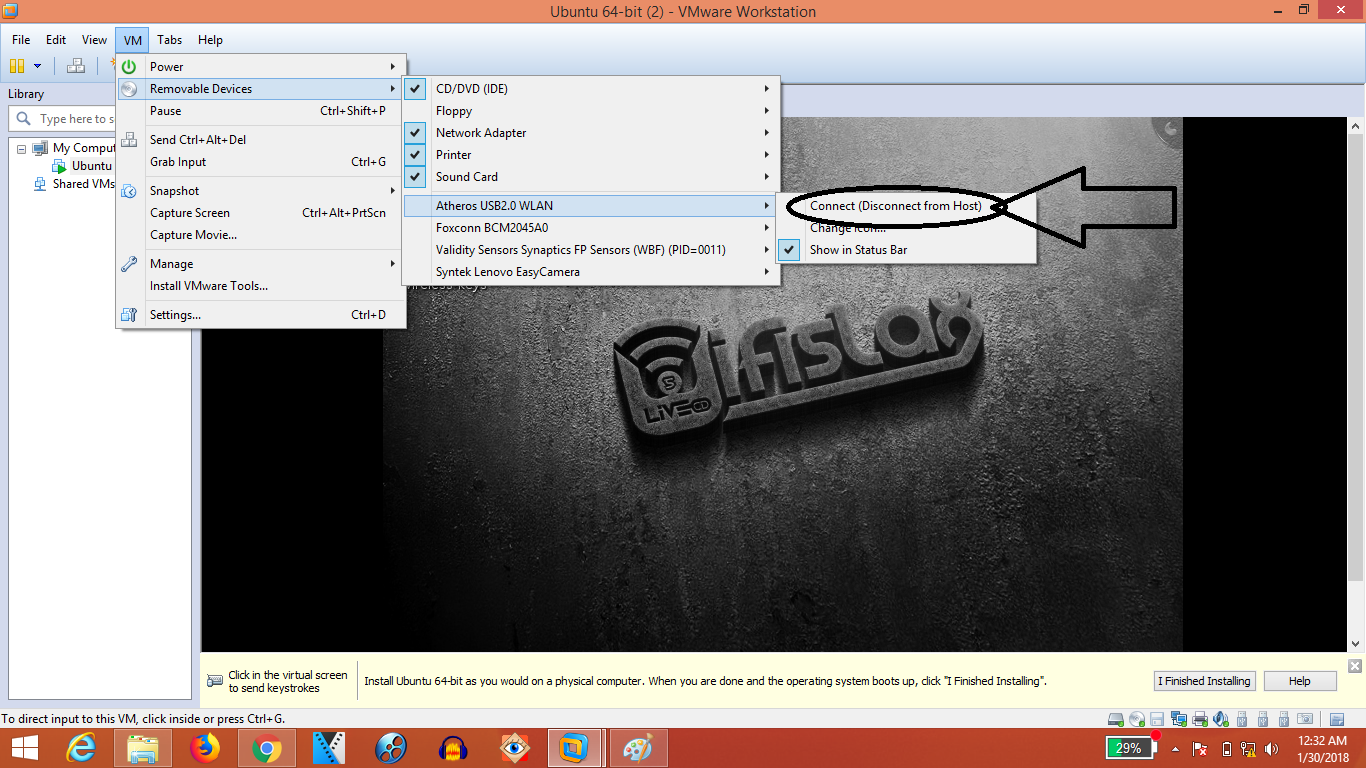Toggle the Sound Card device checkmark
Image resolution: width=1366 pixels, height=768 pixels.
click(x=416, y=177)
